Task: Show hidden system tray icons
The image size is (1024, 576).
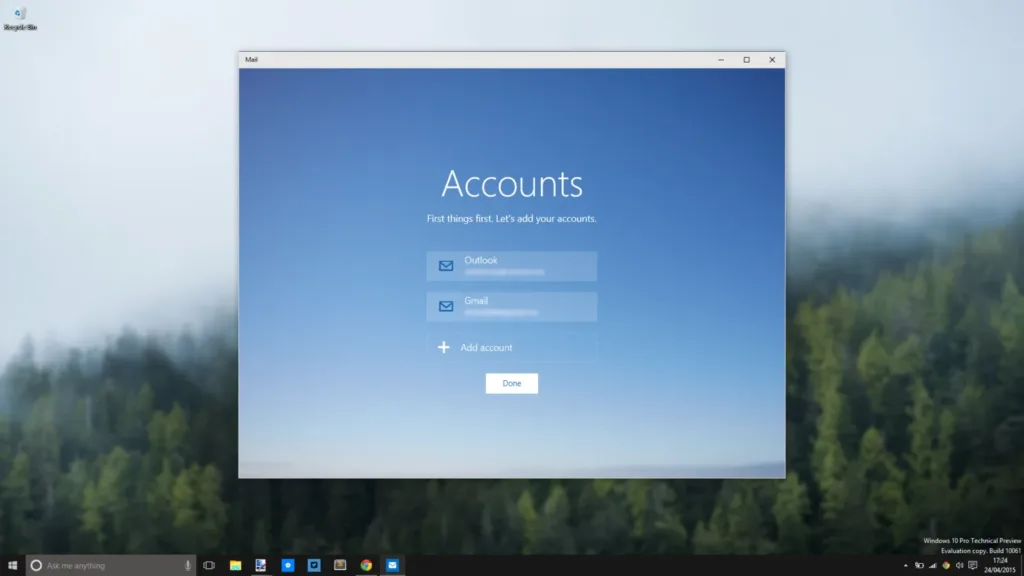Action: [x=905, y=566]
